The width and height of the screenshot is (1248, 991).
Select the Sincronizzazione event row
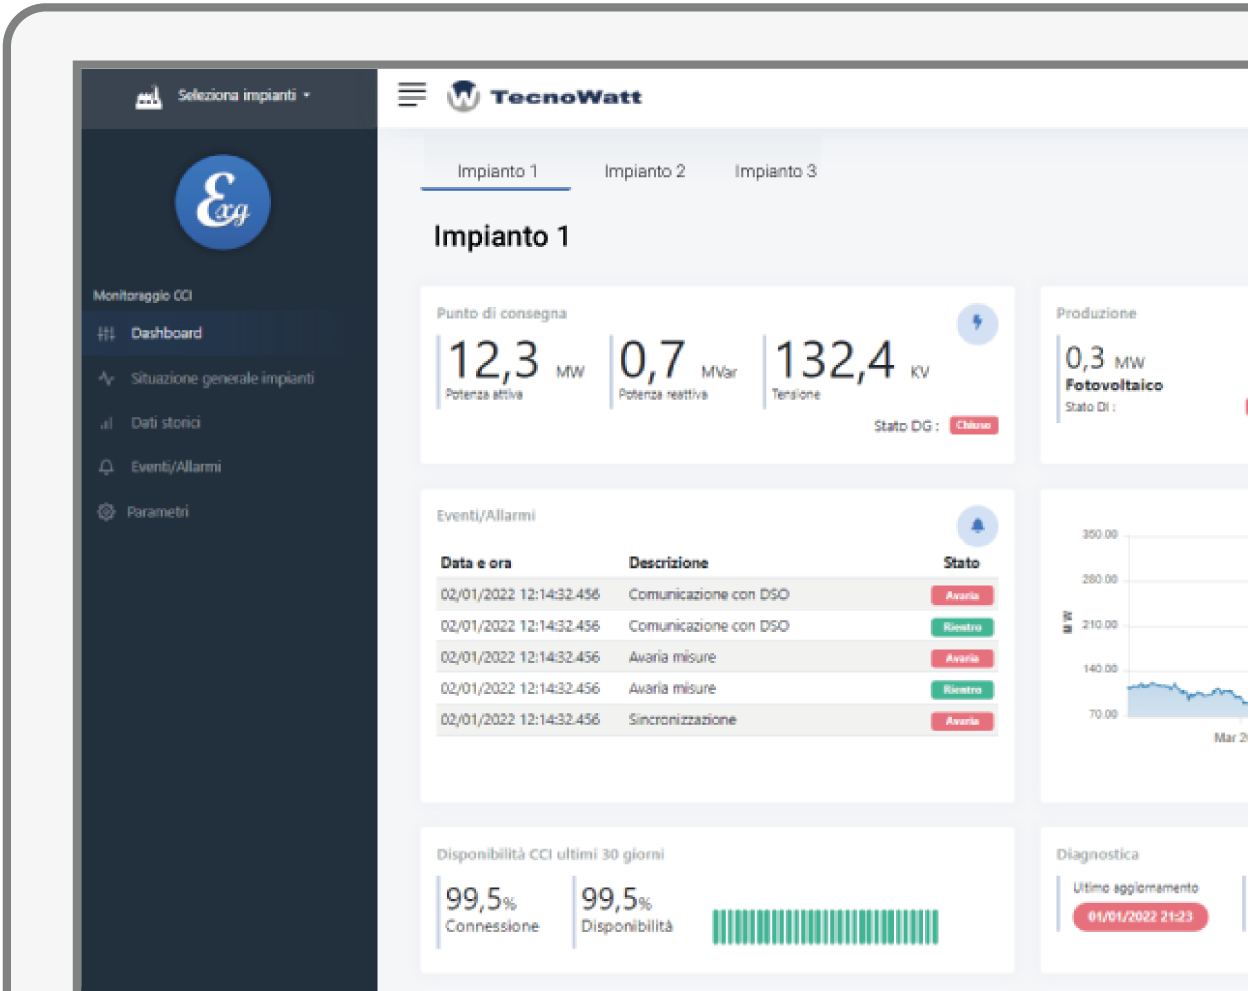pos(682,720)
